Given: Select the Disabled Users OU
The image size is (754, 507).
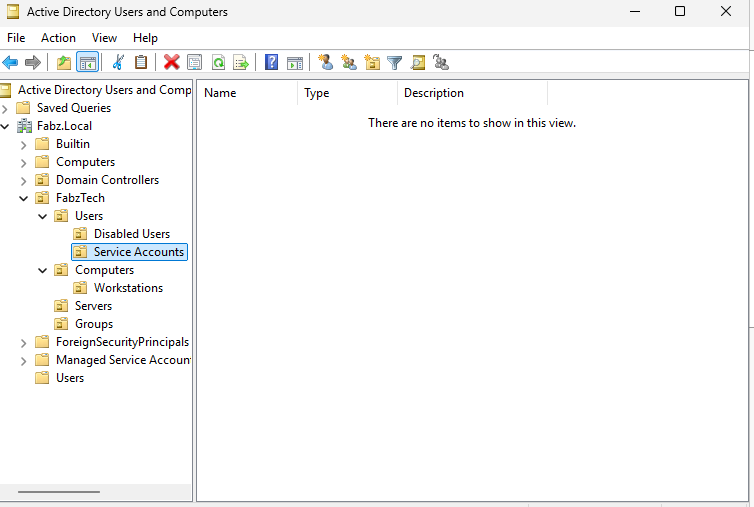Looking at the screenshot, I should click(132, 234).
